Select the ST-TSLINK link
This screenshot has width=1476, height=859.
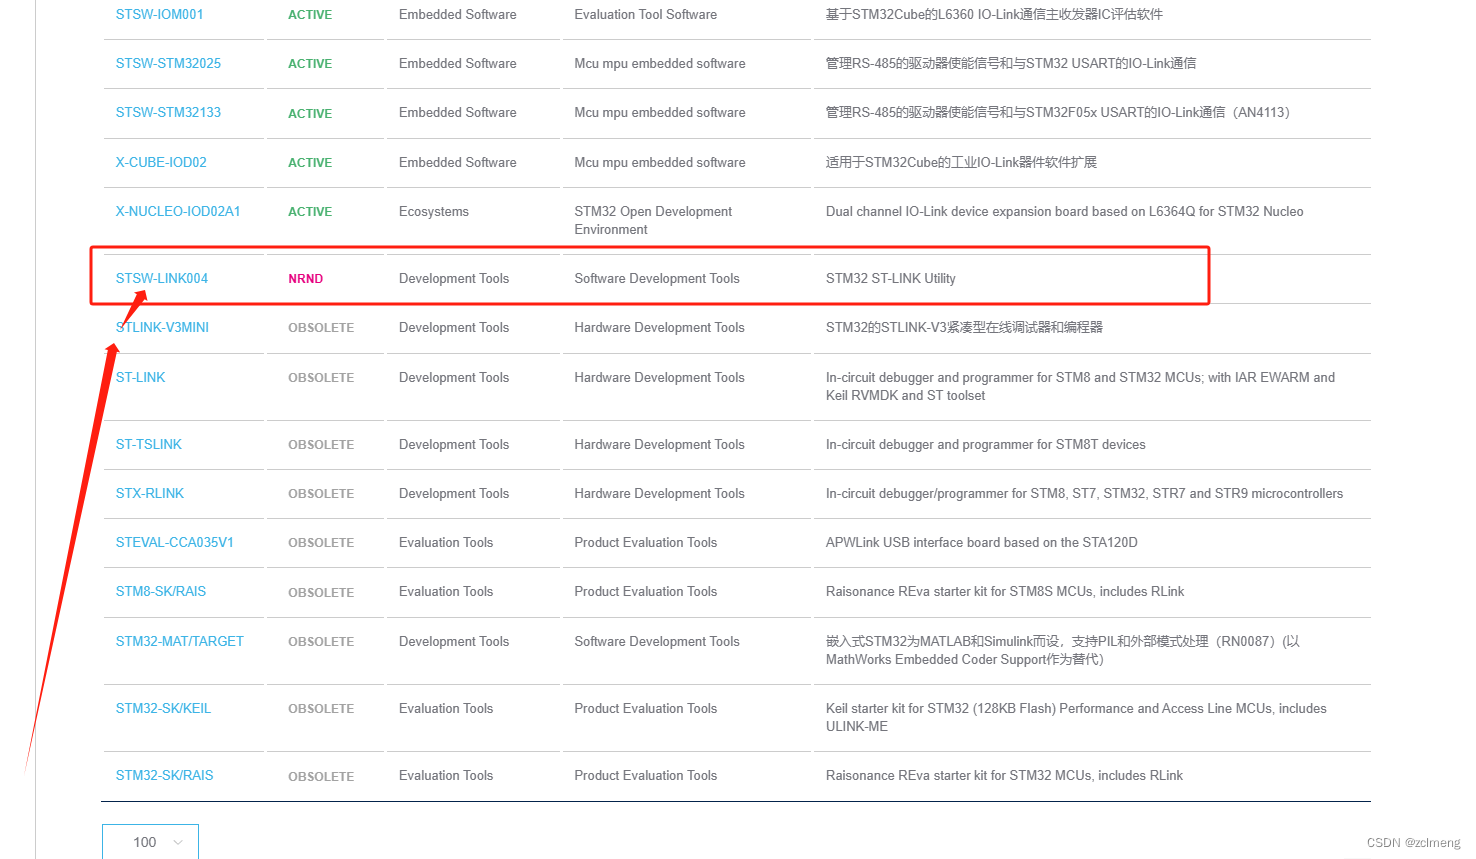click(148, 444)
